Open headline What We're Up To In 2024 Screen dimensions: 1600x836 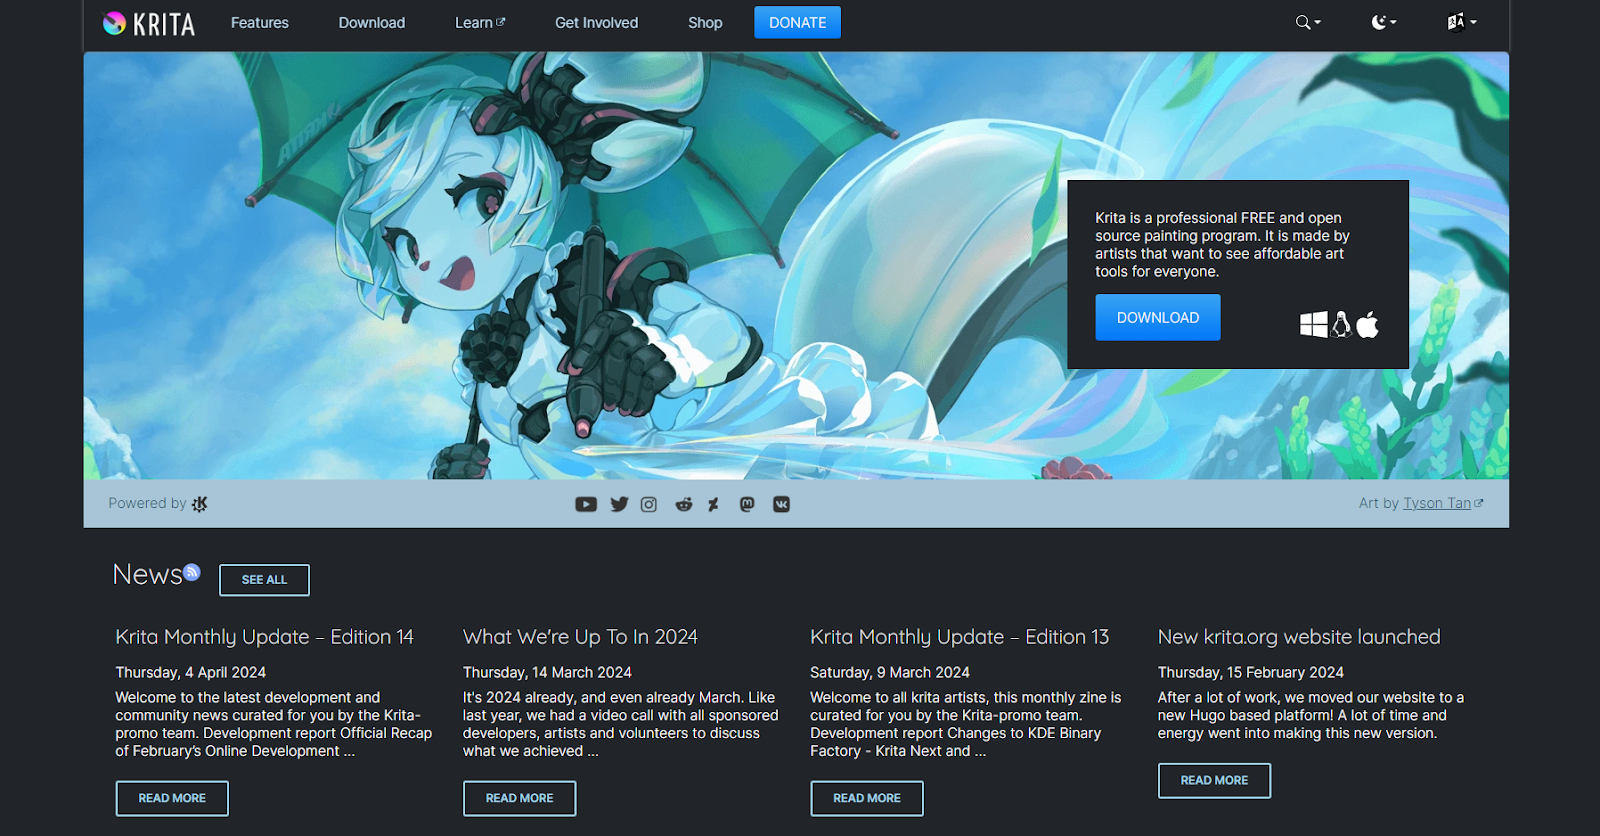pos(580,637)
